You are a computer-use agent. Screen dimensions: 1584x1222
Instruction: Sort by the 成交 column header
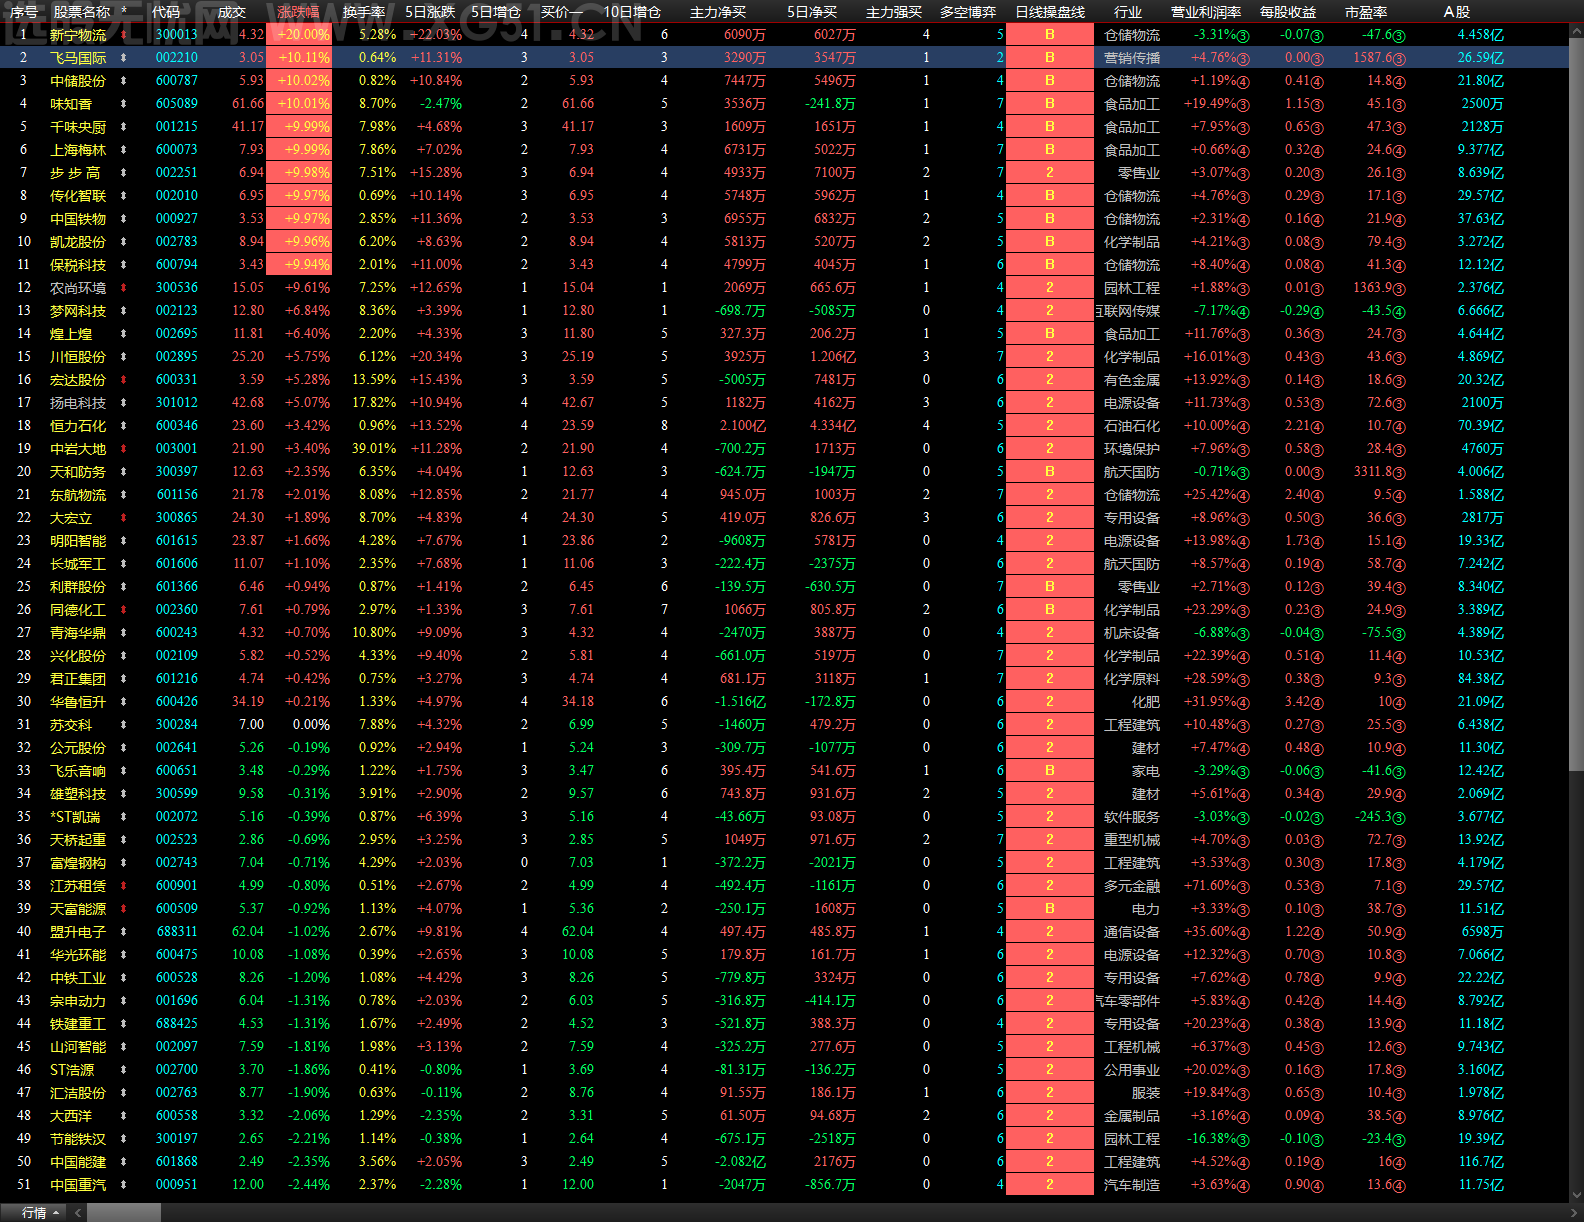pyautogui.click(x=231, y=12)
